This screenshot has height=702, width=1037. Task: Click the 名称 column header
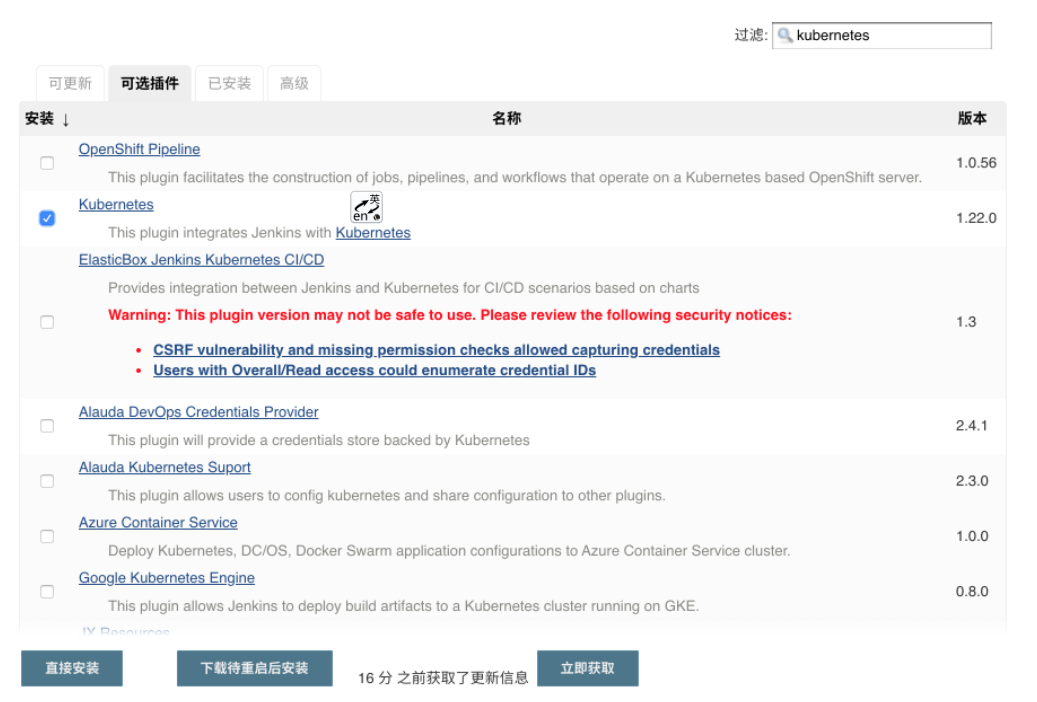click(x=507, y=118)
